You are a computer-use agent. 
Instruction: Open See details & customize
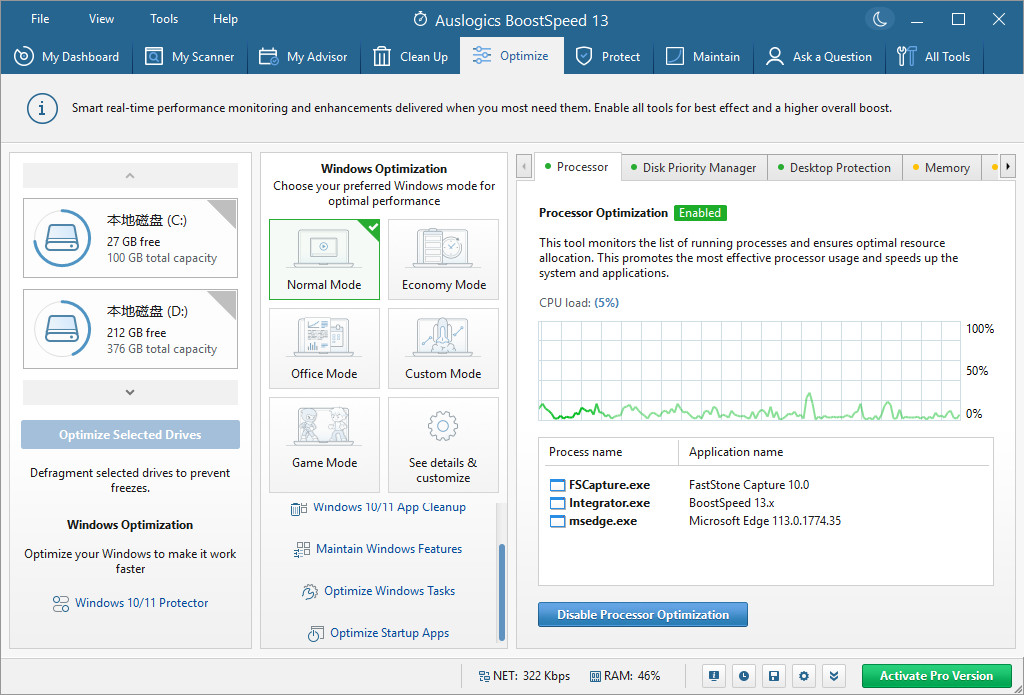(x=443, y=445)
